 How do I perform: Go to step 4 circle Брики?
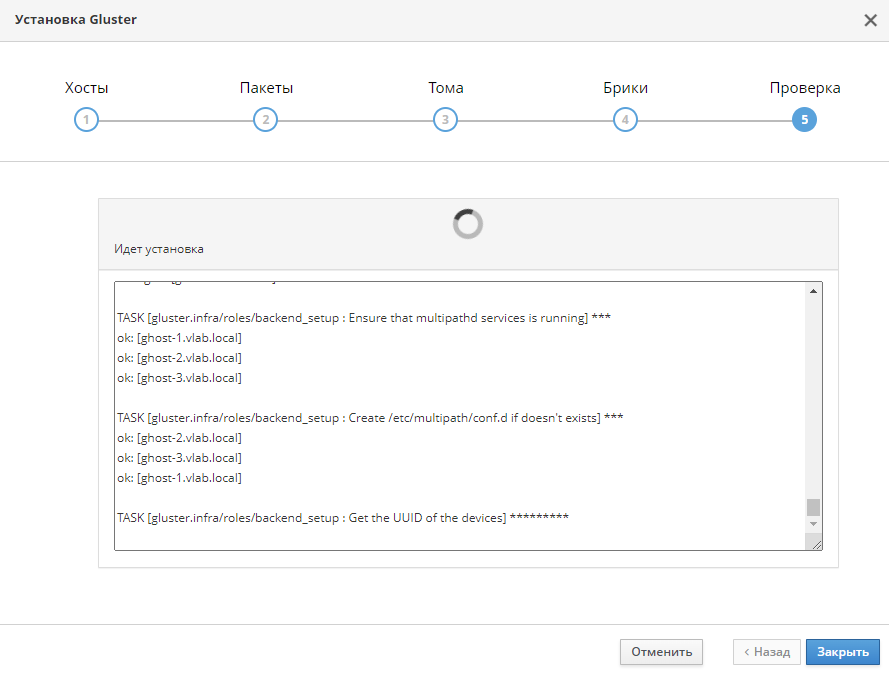[x=625, y=120]
